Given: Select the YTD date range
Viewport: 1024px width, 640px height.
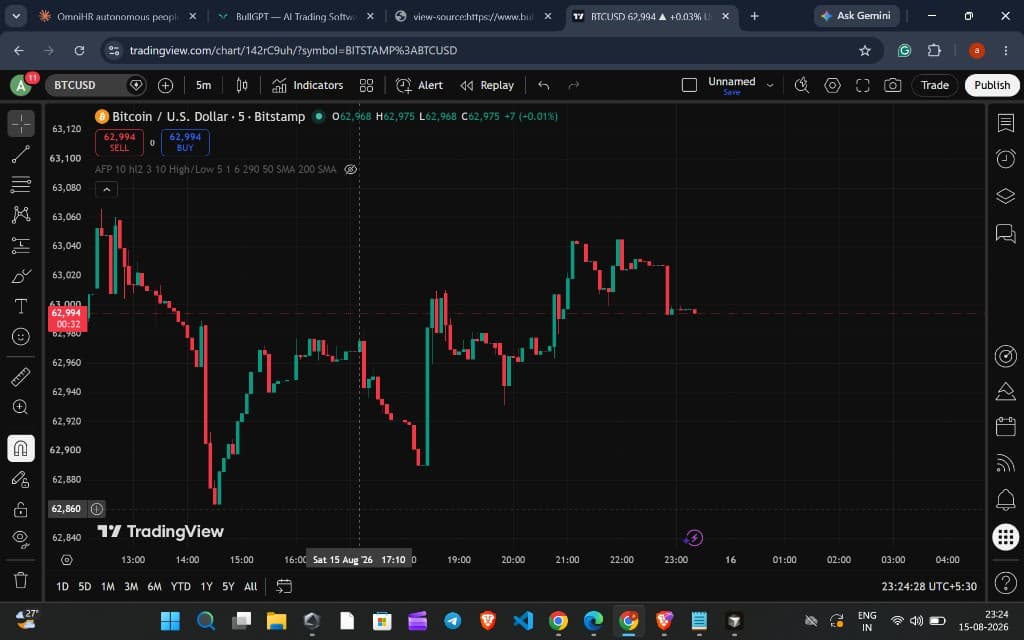Looking at the screenshot, I should click(x=180, y=586).
